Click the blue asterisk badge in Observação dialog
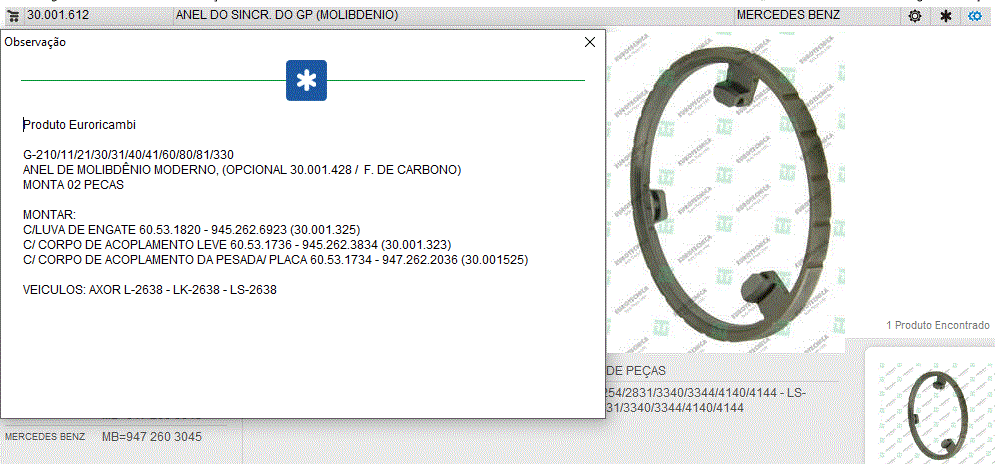The width and height of the screenshot is (995, 464). click(306, 80)
